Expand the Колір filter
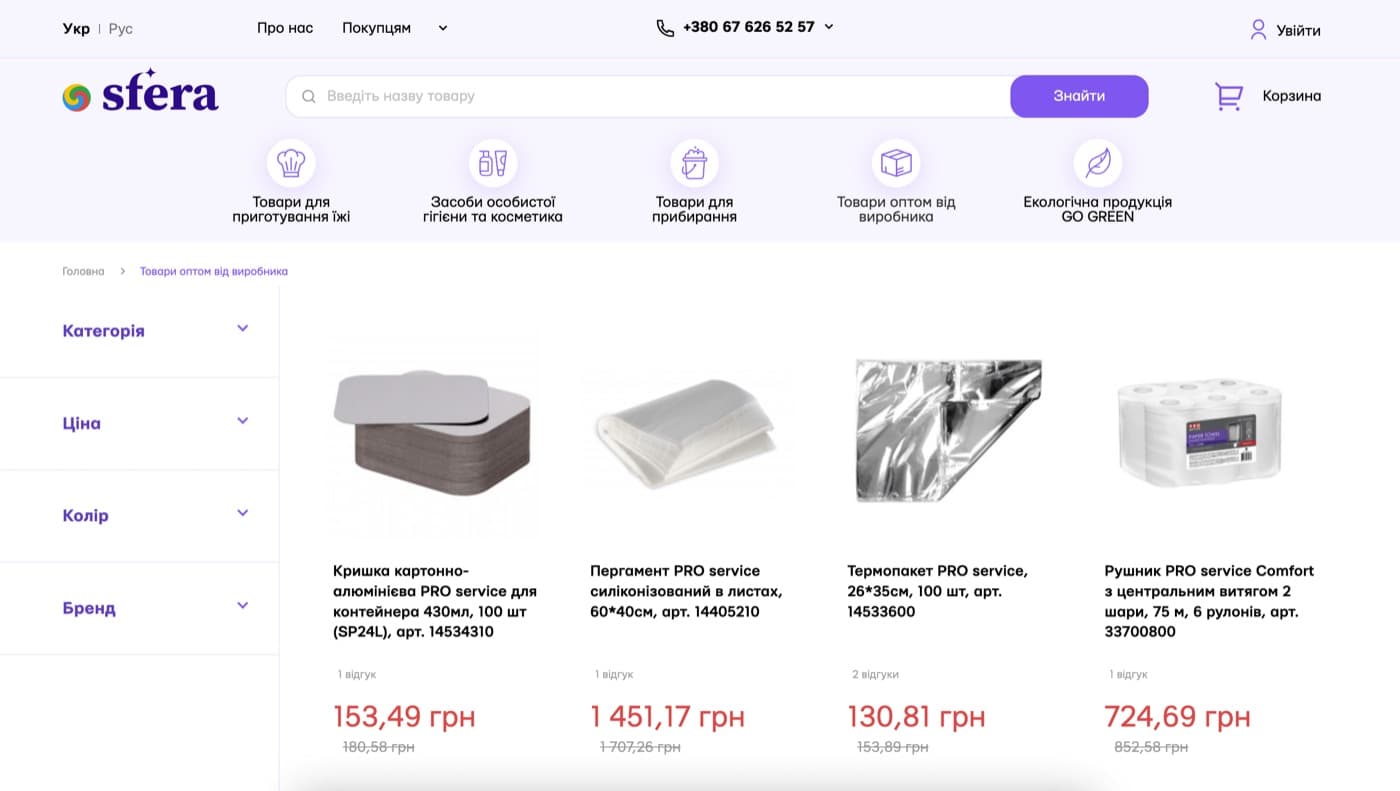The width and height of the screenshot is (1400, 791). coord(242,513)
